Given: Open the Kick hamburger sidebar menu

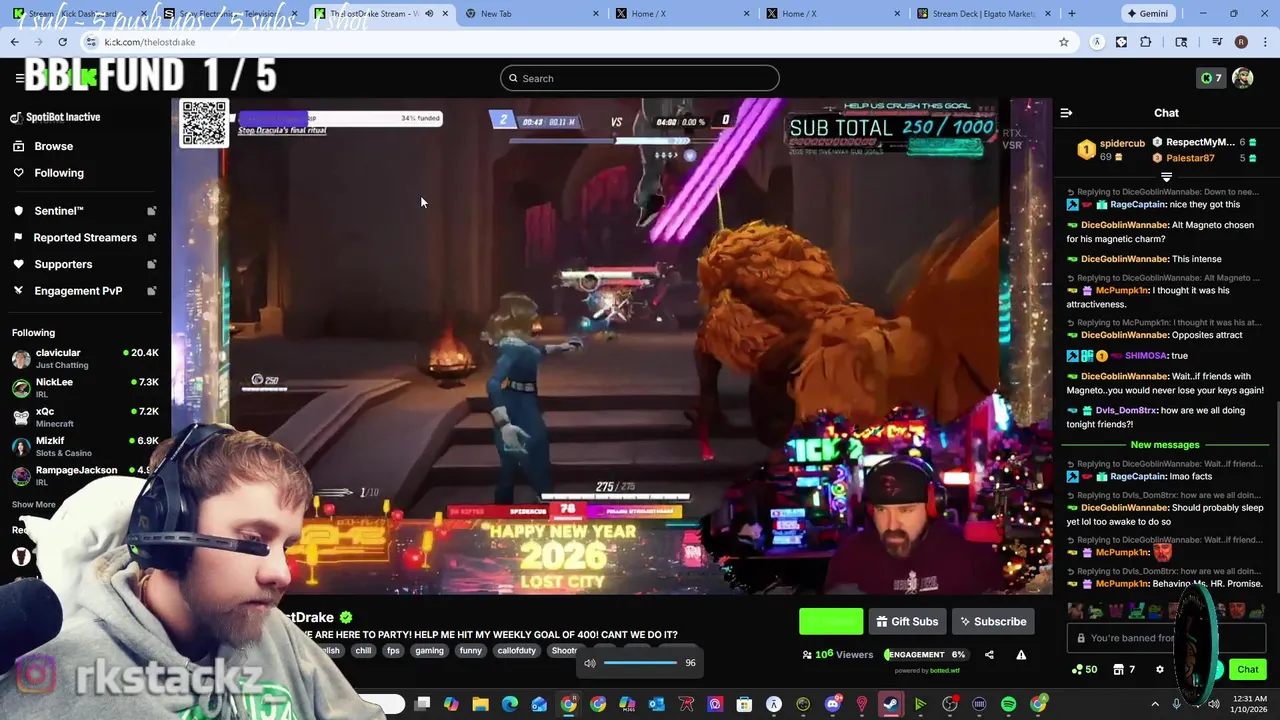Looking at the screenshot, I should 19,78.
